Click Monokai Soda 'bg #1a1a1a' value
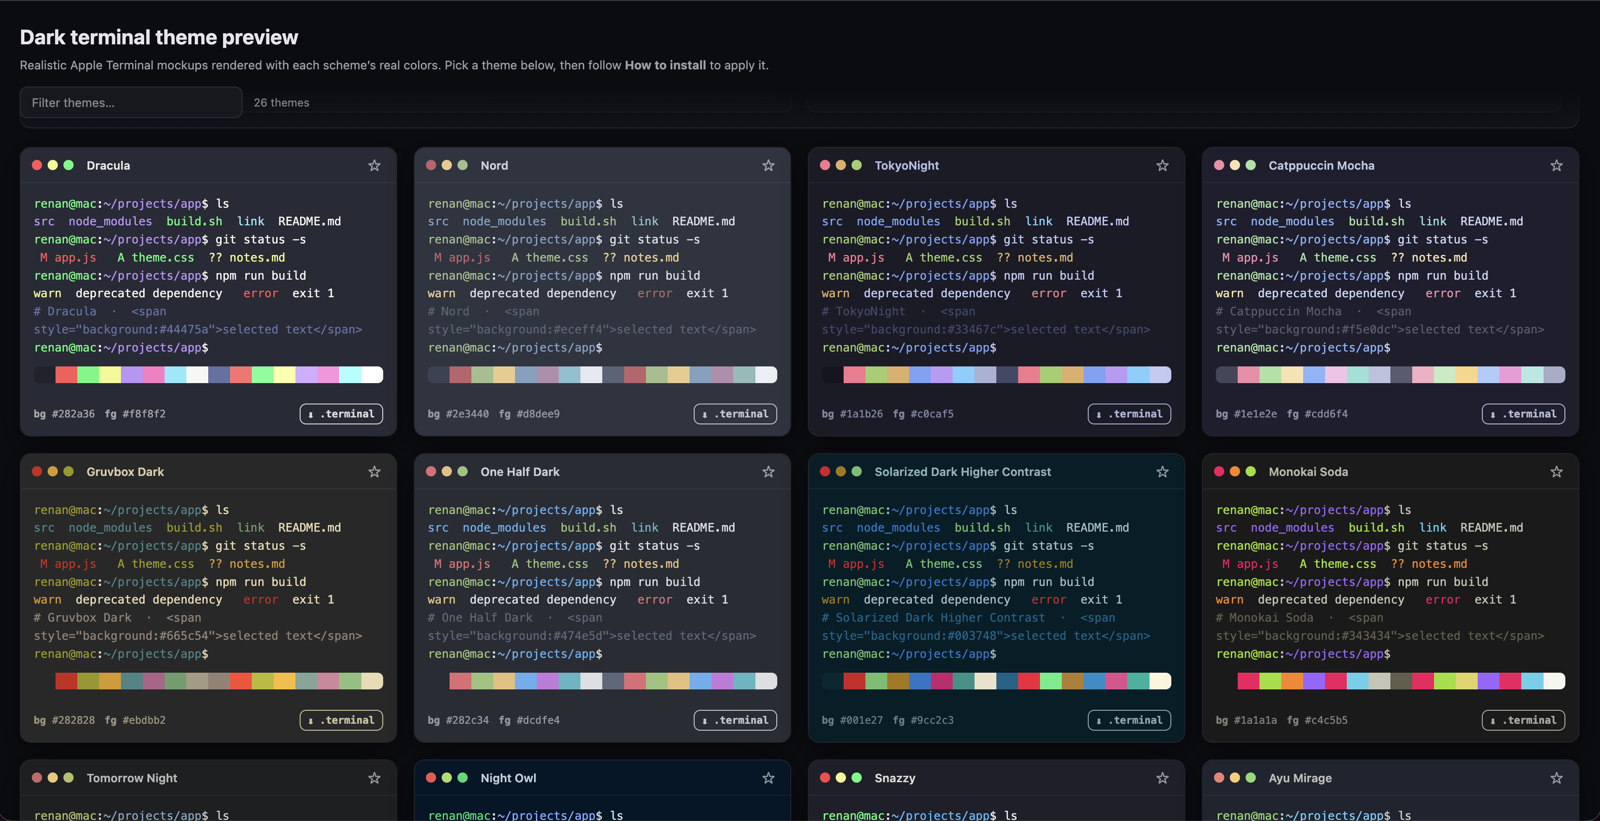This screenshot has height=821, width=1600. tap(1246, 720)
